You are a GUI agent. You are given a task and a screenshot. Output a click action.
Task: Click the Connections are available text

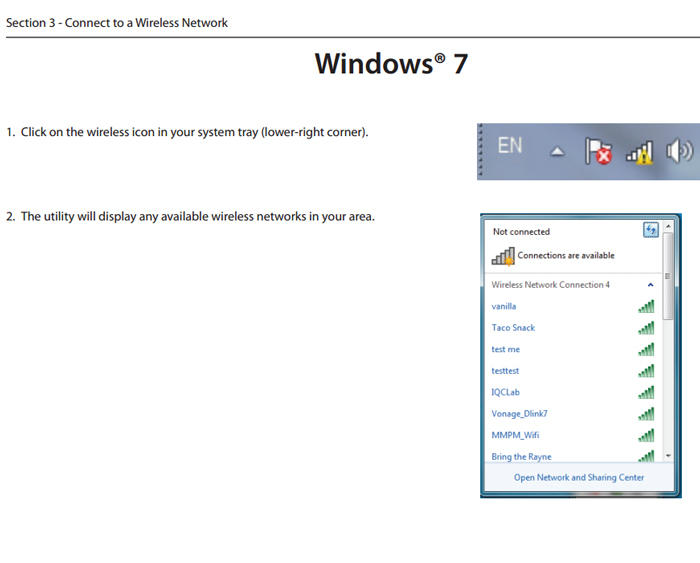click(566, 255)
